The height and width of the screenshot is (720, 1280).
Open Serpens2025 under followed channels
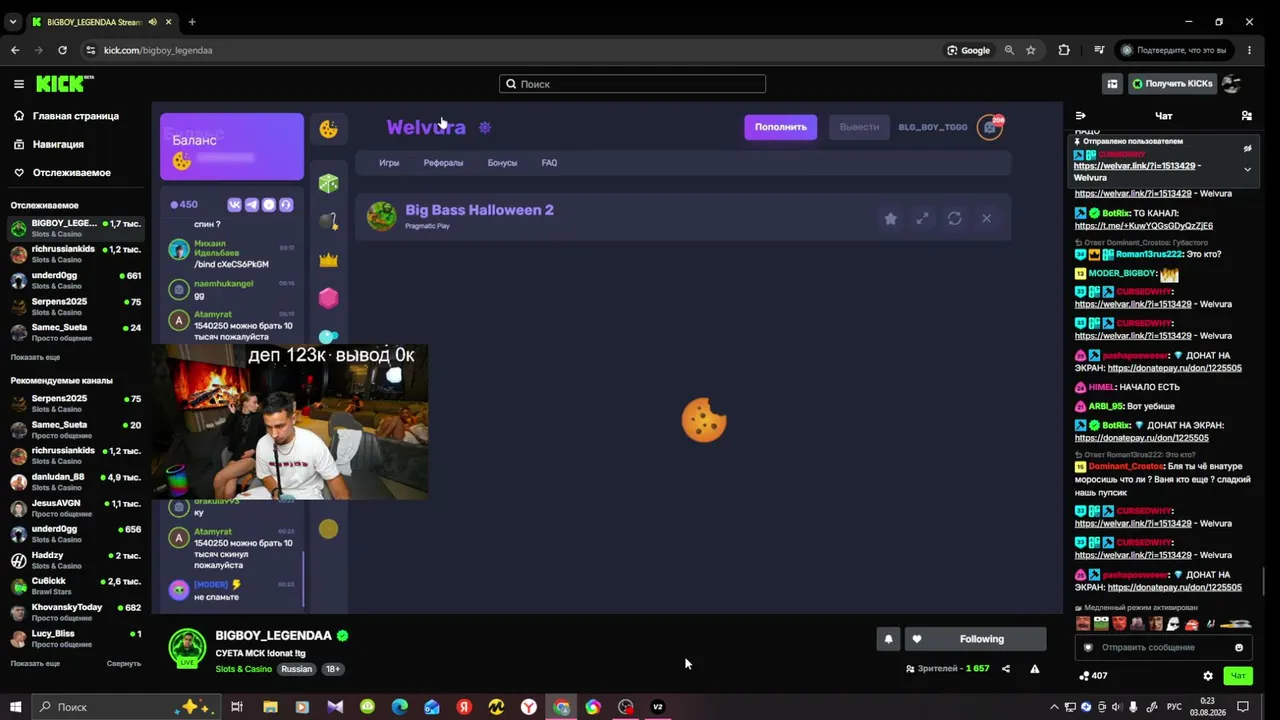[x=76, y=306]
